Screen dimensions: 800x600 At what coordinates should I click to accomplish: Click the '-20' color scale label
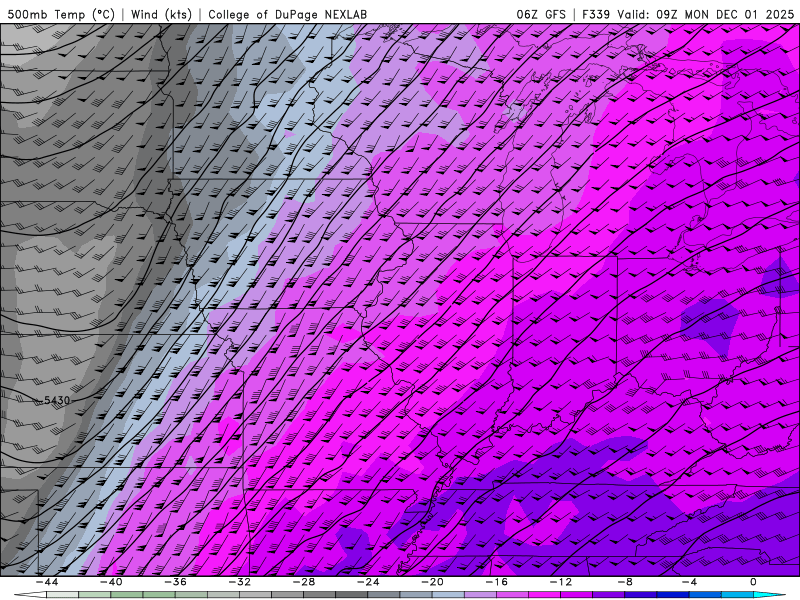(432, 582)
